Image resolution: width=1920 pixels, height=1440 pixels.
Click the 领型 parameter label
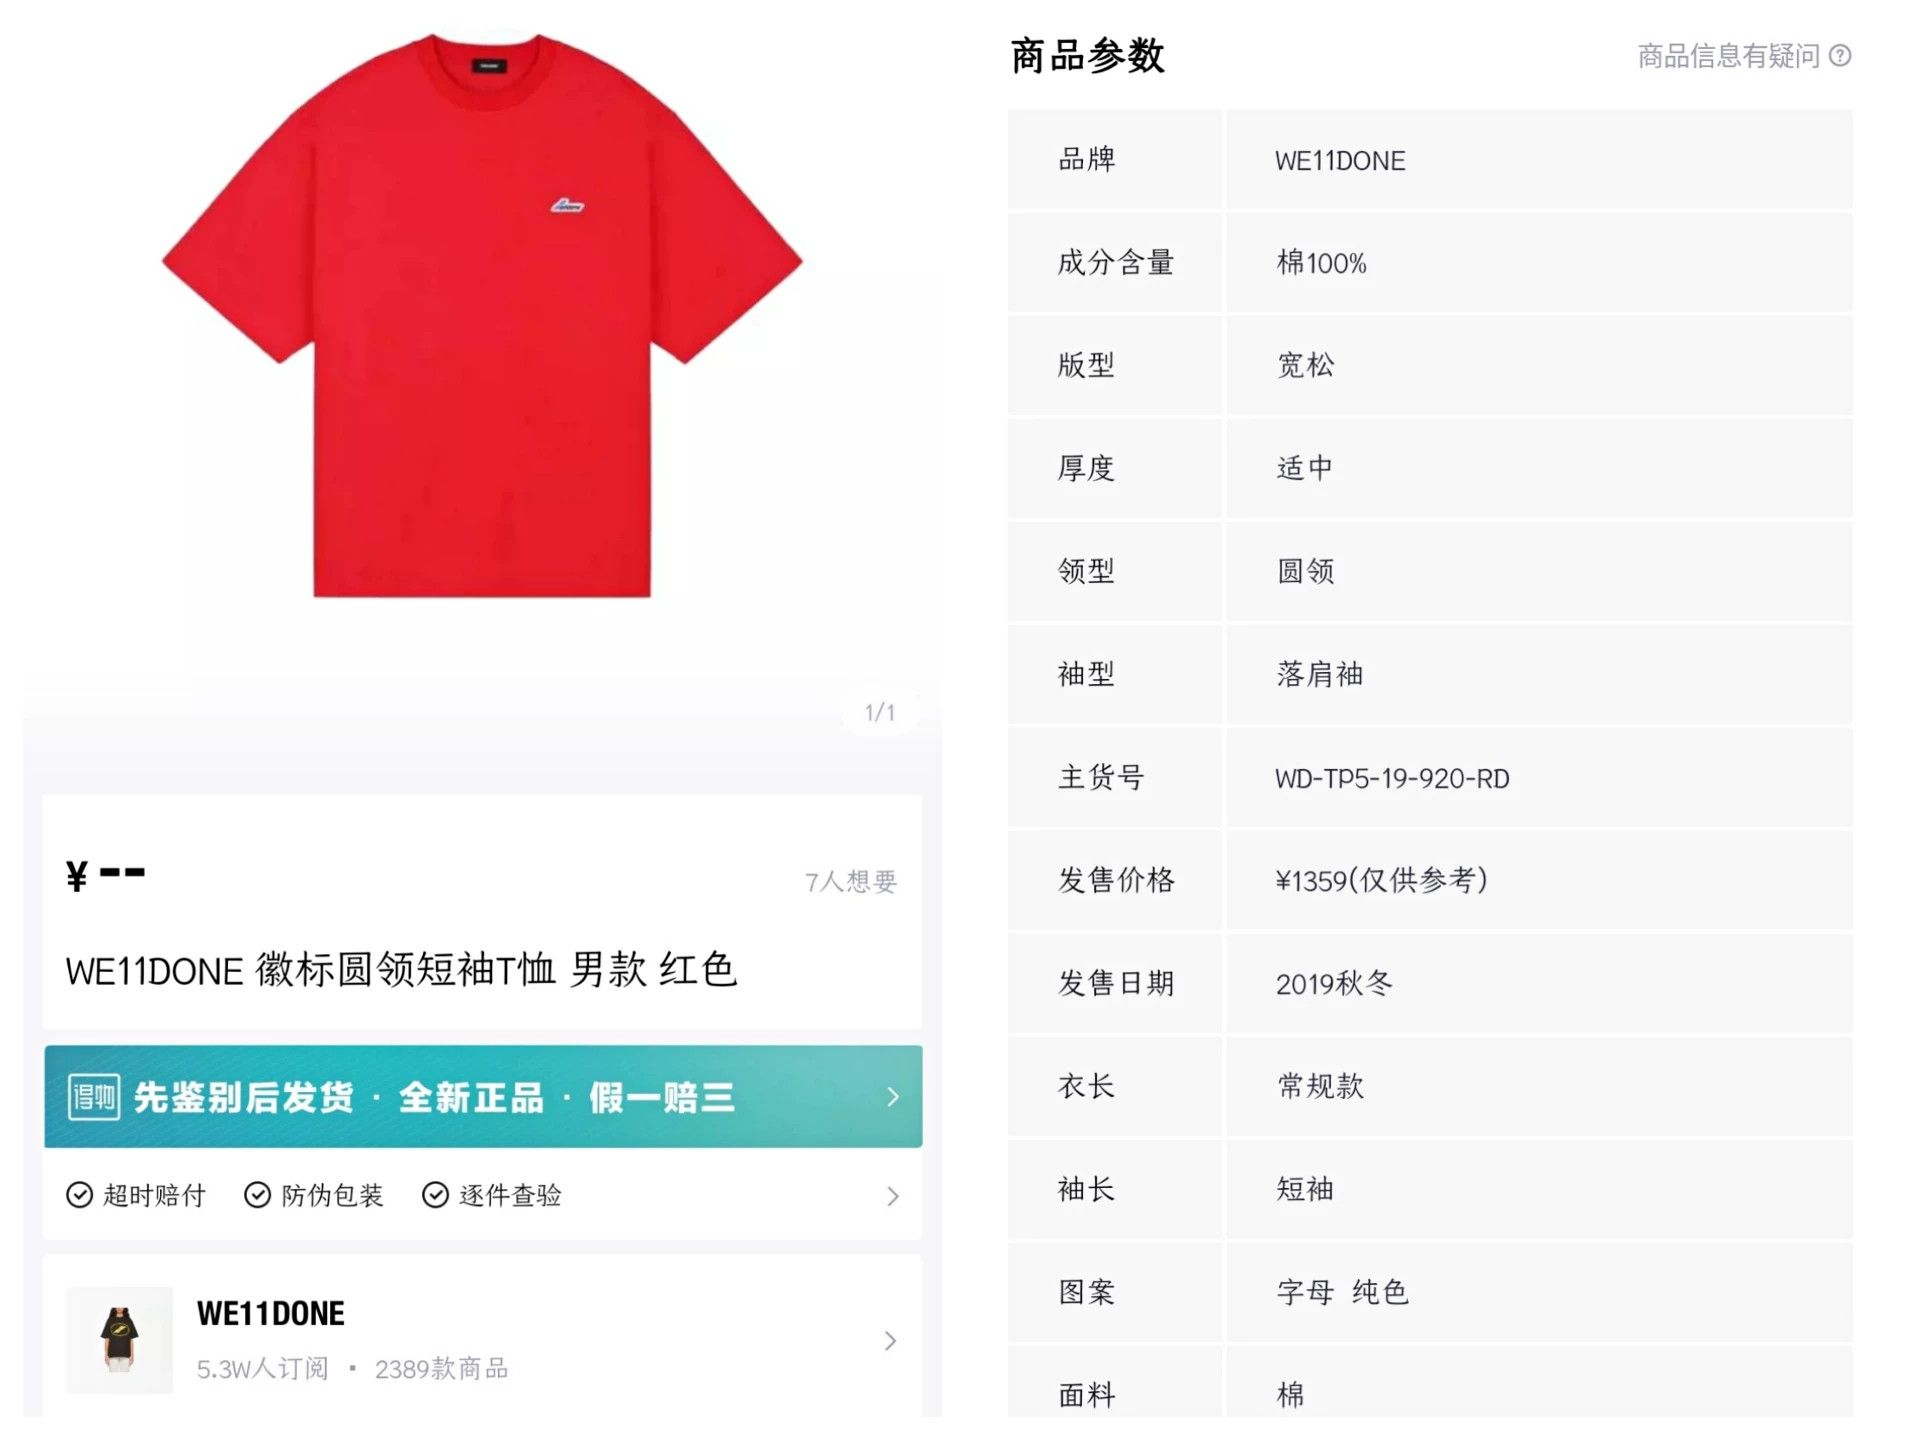pos(1087,572)
